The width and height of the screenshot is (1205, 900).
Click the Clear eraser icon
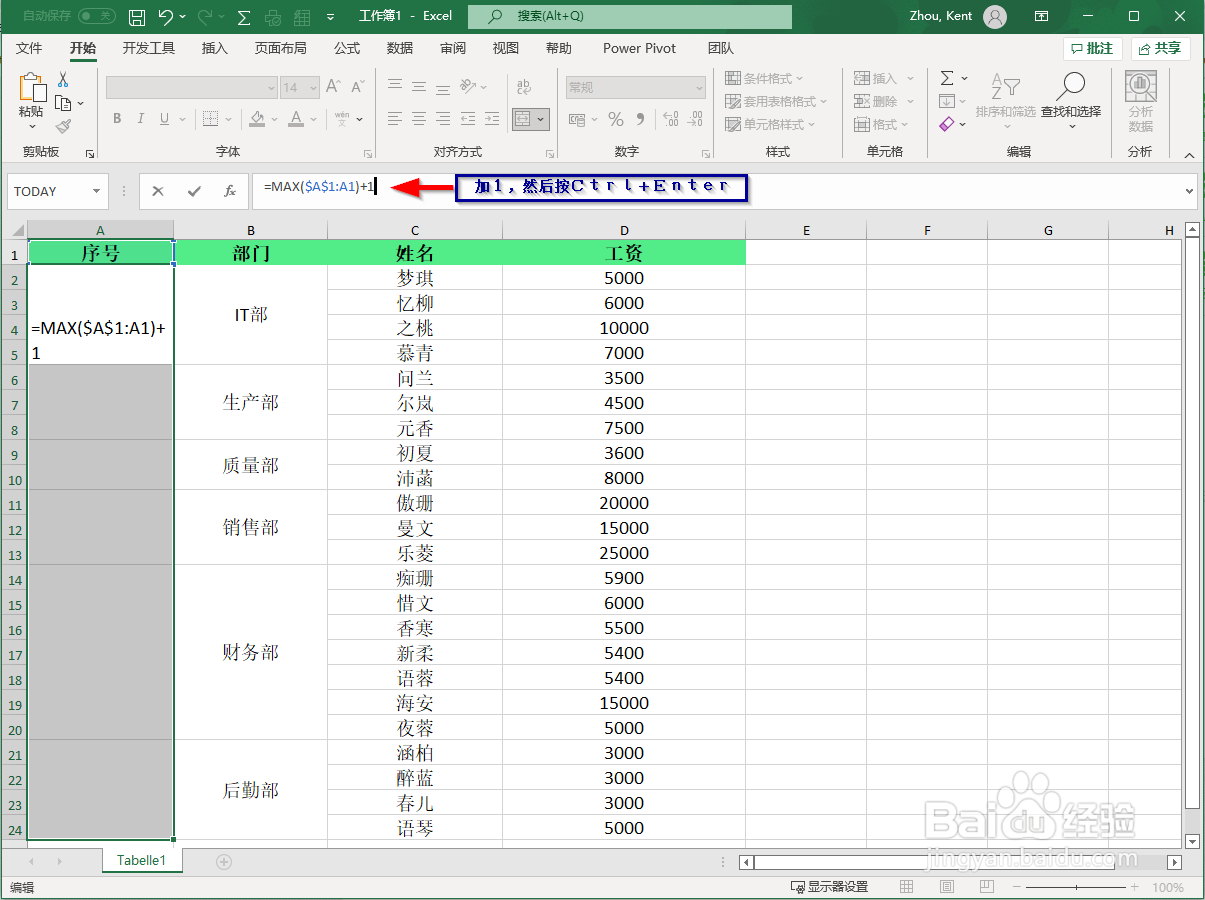point(946,125)
